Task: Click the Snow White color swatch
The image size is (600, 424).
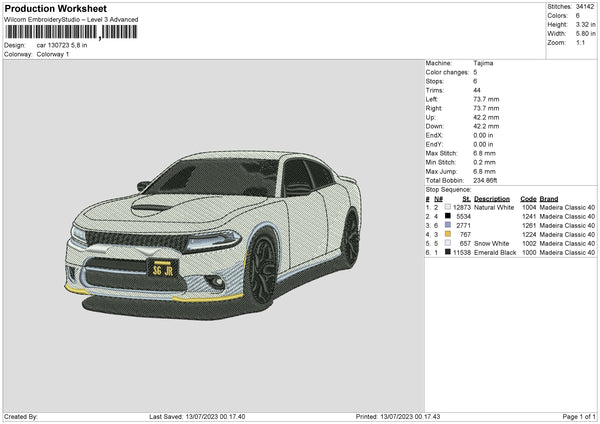Action: (446, 243)
